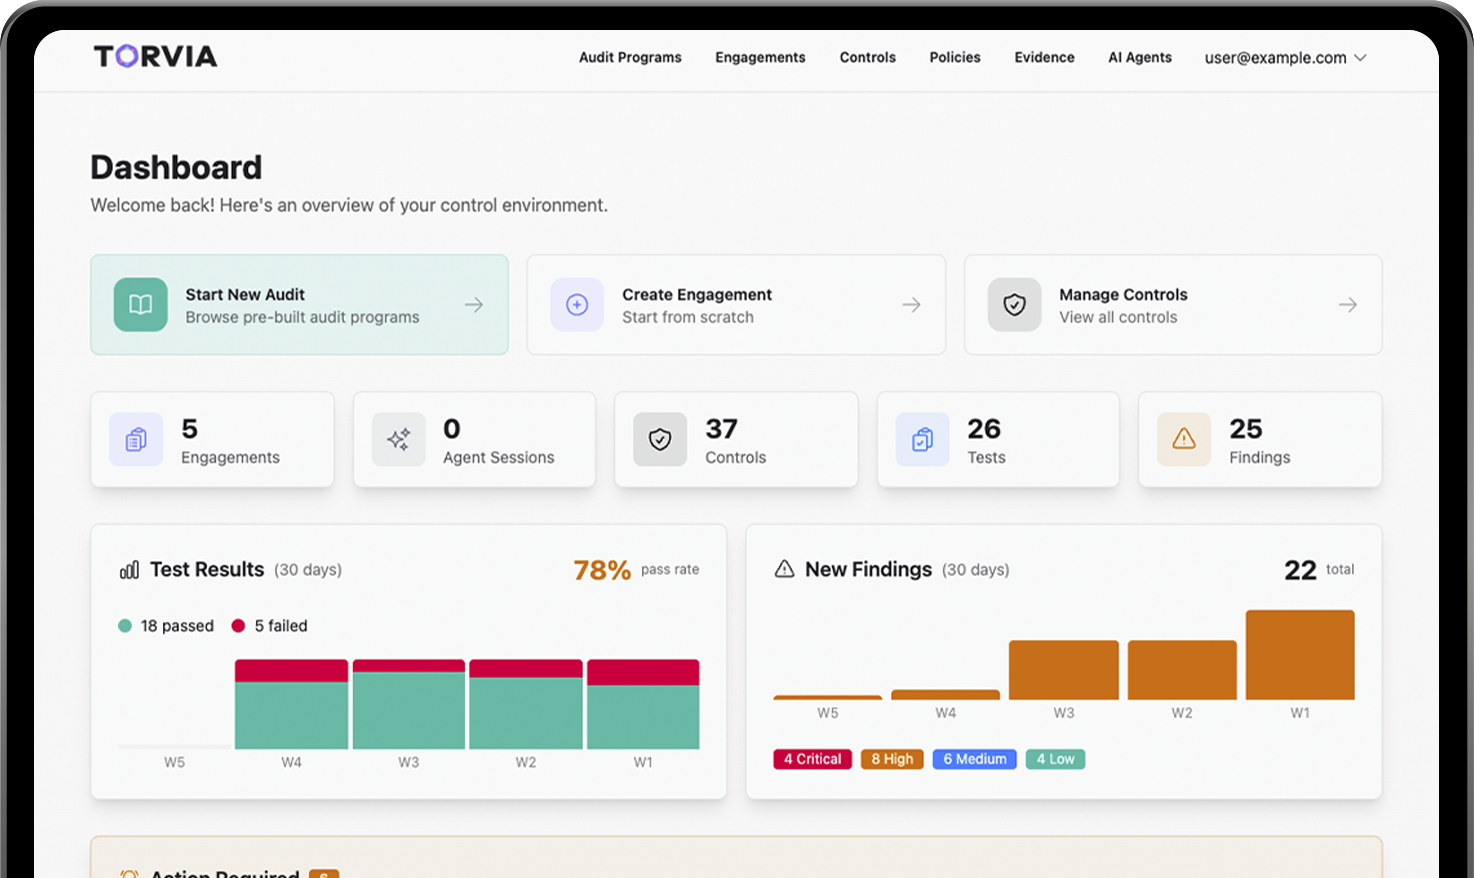The image size is (1474, 878).
Task: Click the arrow on the Start New Audit card
Action: point(474,305)
